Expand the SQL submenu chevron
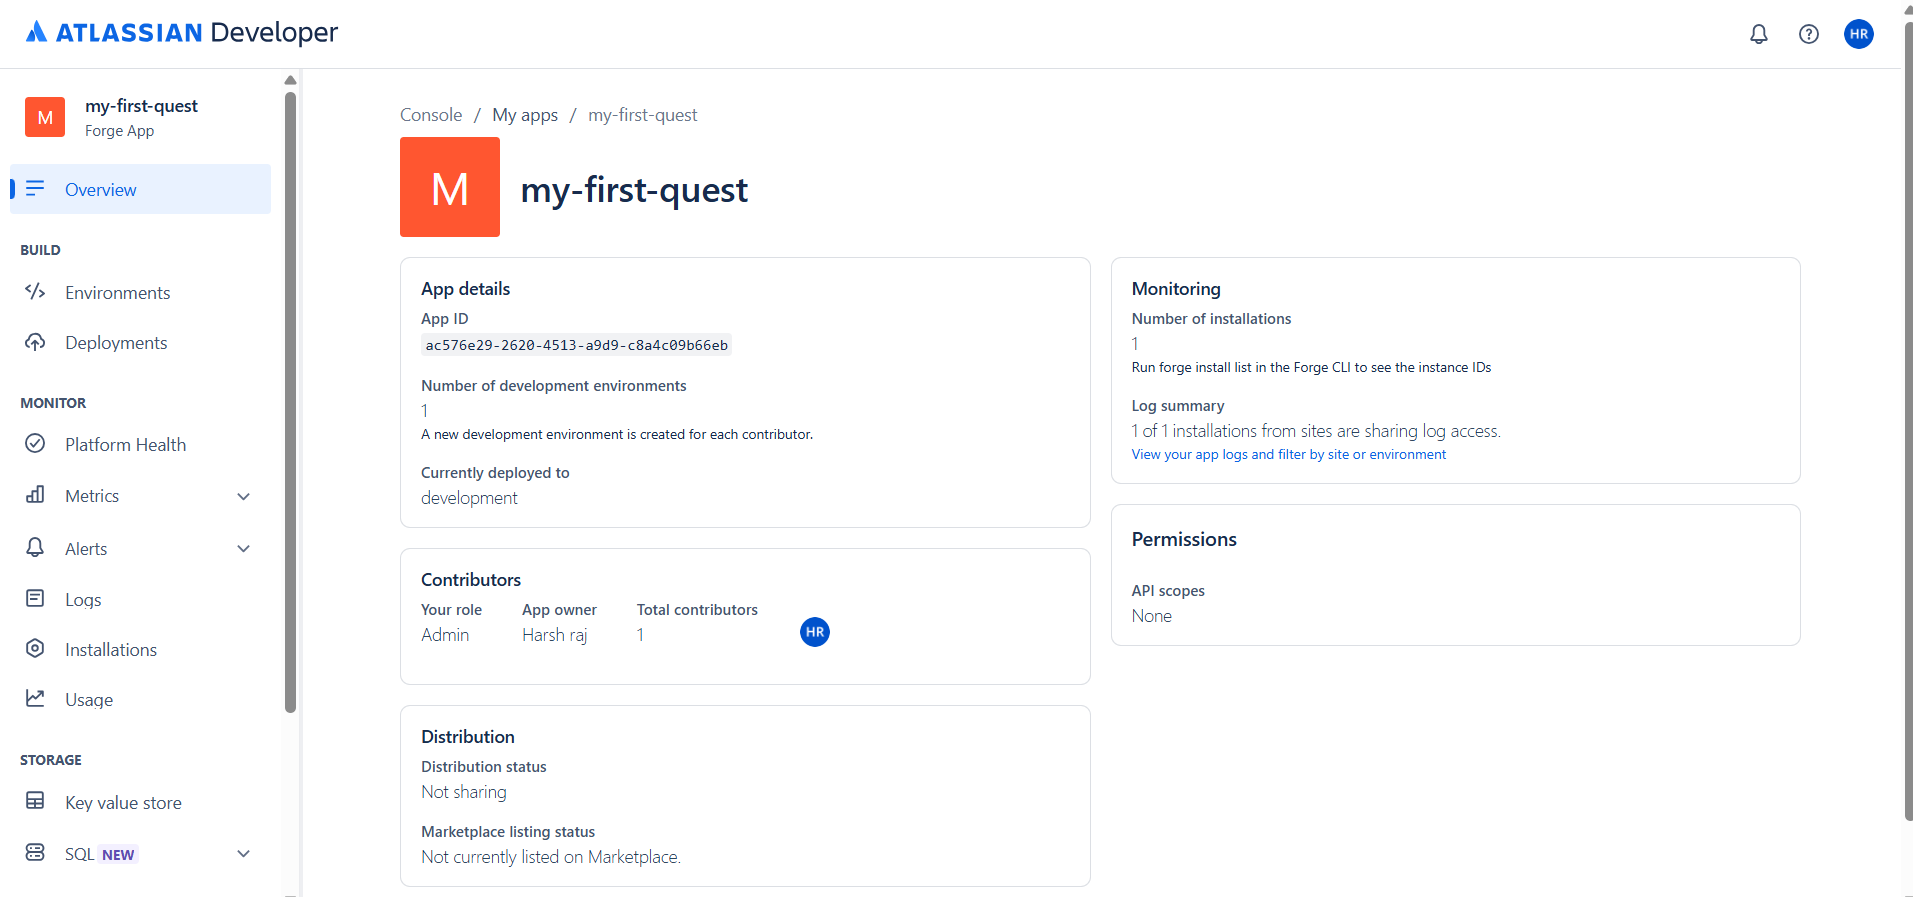The width and height of the screenshot is (1913, 897). coord(243,853)
